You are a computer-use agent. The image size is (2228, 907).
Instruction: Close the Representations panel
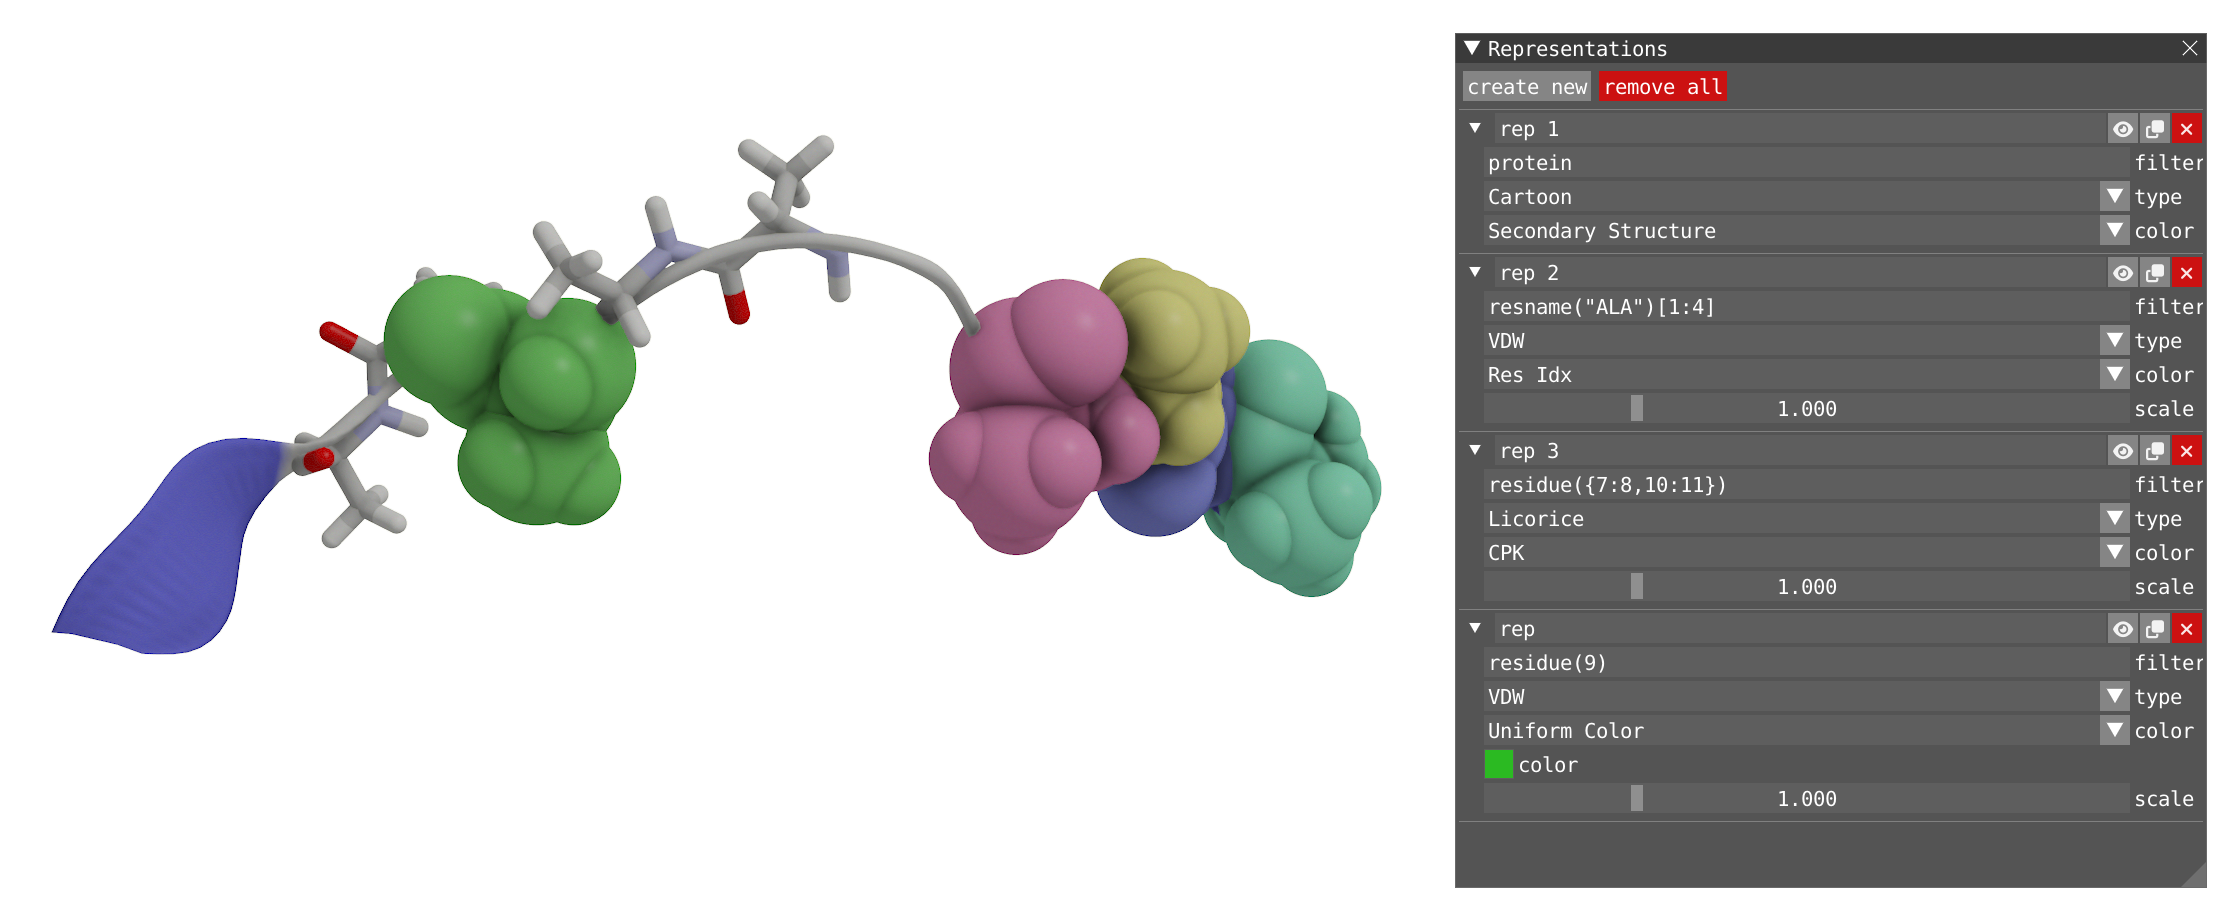point(2189,48)
